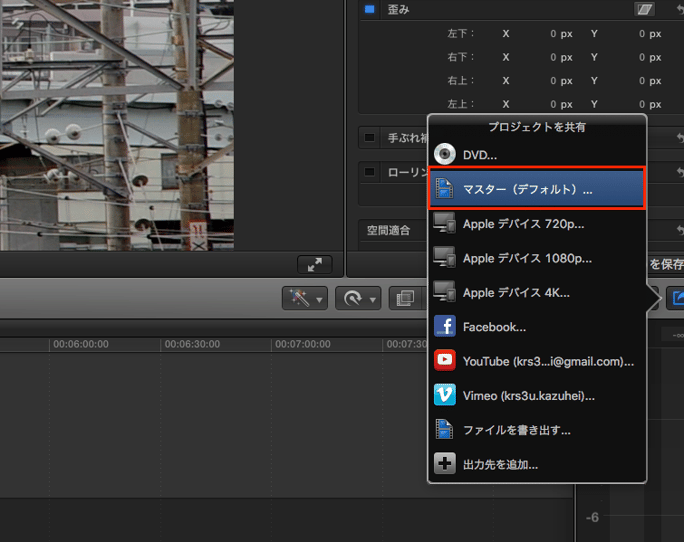The width and height of the screenshot is (684, 542).
Task: Click the Apple デバイス 1080p device icon
Action: (x=445, y=258)
